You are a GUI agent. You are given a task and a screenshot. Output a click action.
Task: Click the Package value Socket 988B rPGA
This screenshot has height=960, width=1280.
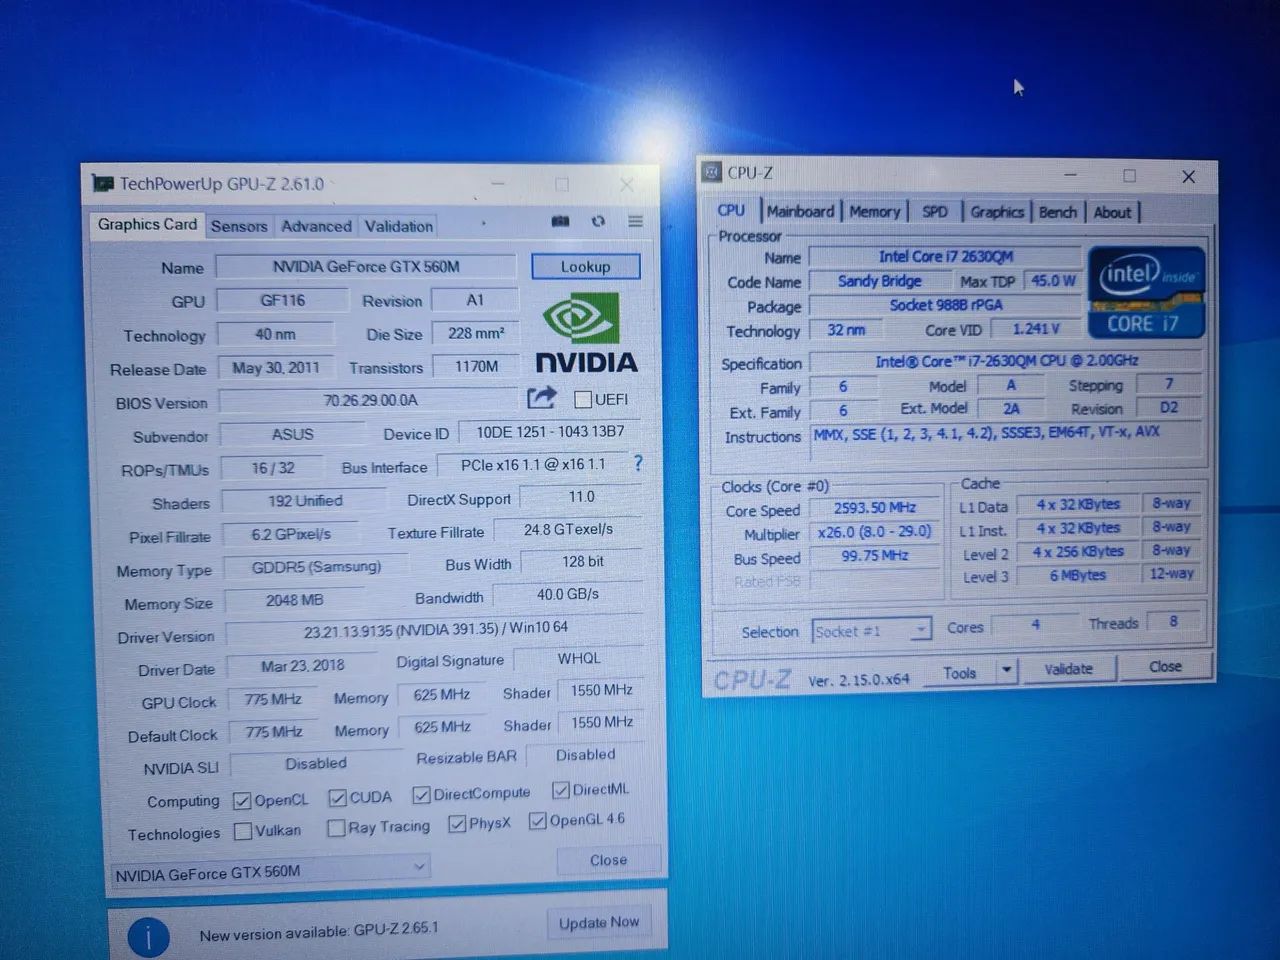pyautogui.click(x=946, y=305)
